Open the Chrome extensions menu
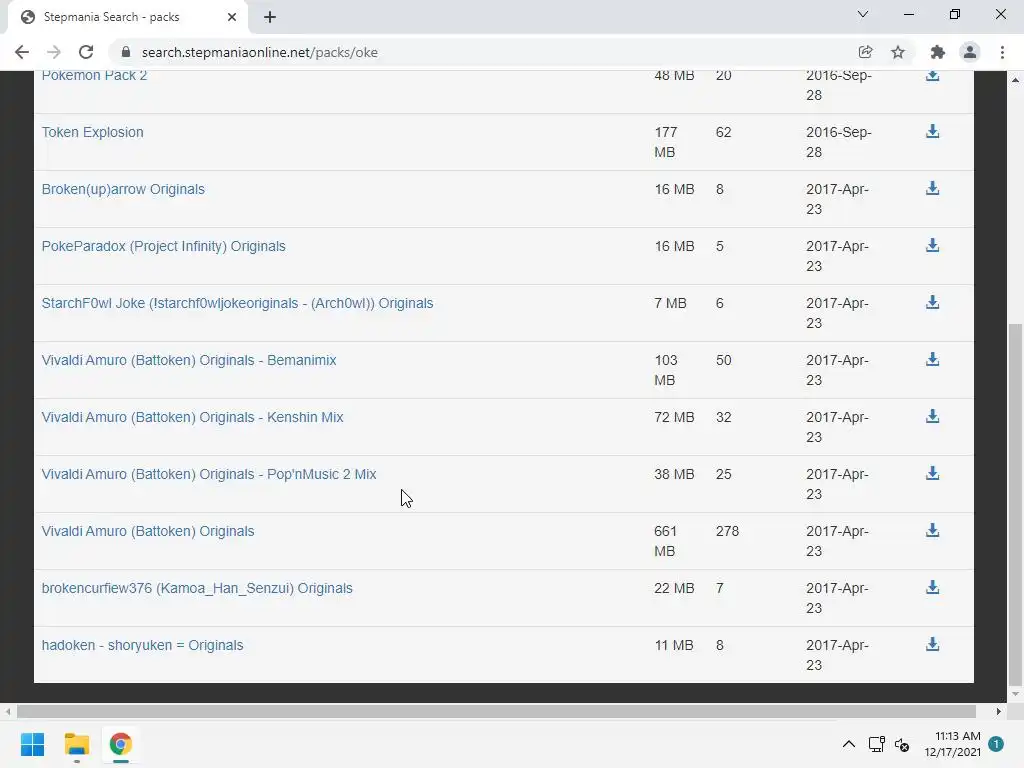The height and width of the screenshot is (768, 1024). tap(938, 52)
